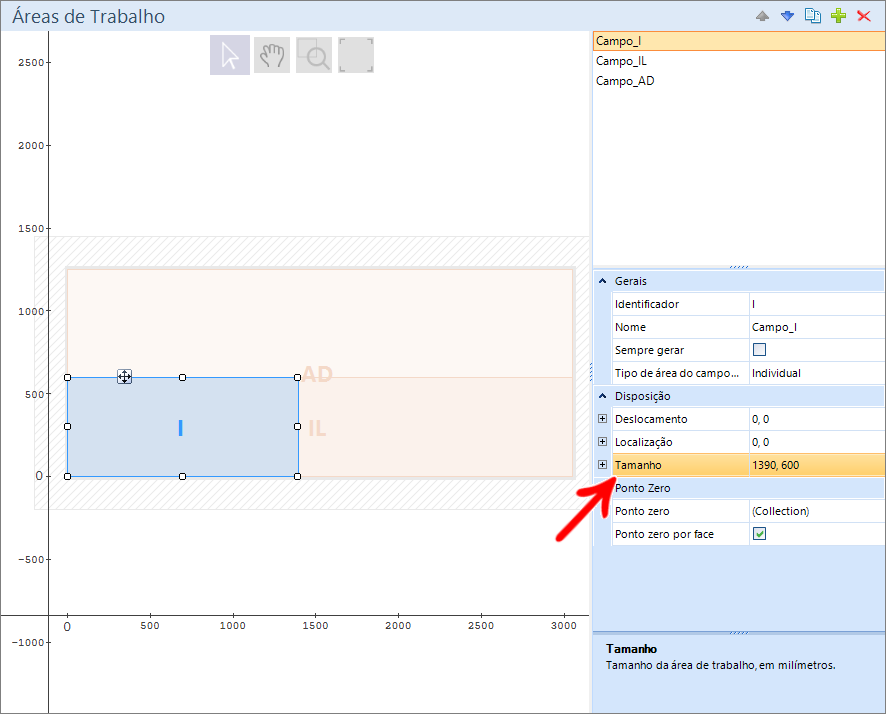The height and width of the screenshot is (714, 886).
Task: Select the blue area I on canvas
Action: 183,427
